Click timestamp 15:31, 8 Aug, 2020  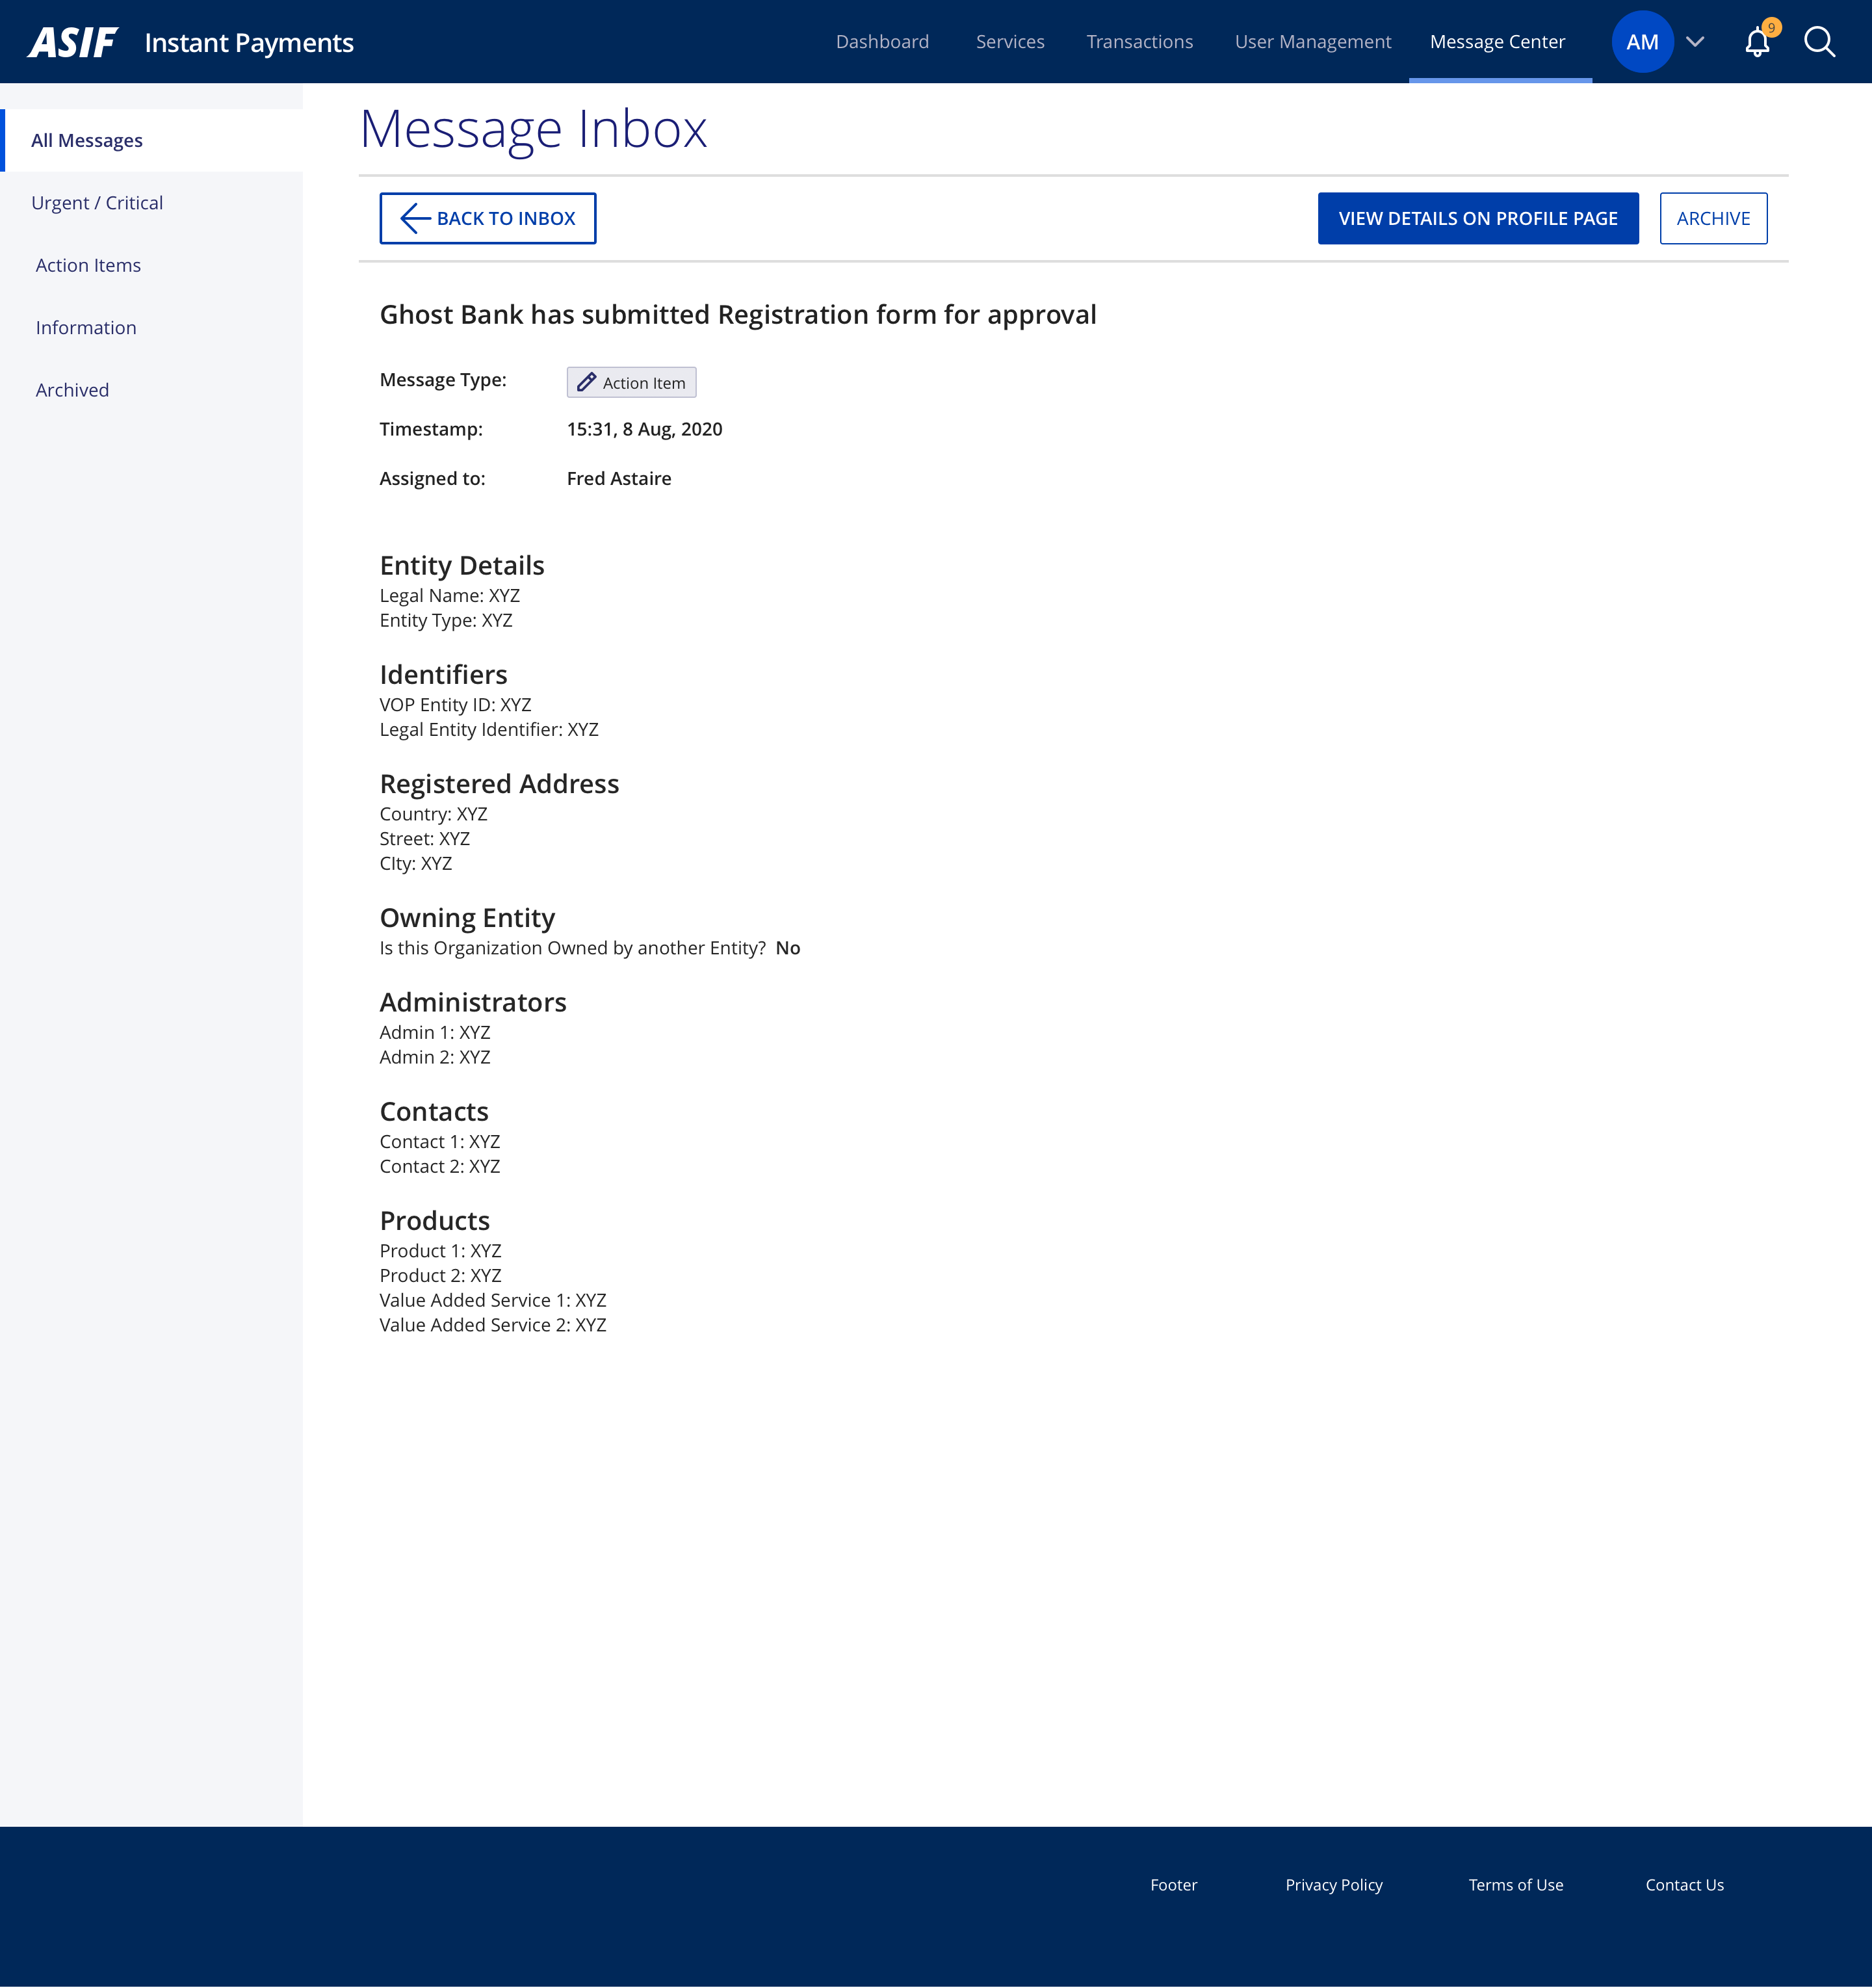(x=644, y=429)
